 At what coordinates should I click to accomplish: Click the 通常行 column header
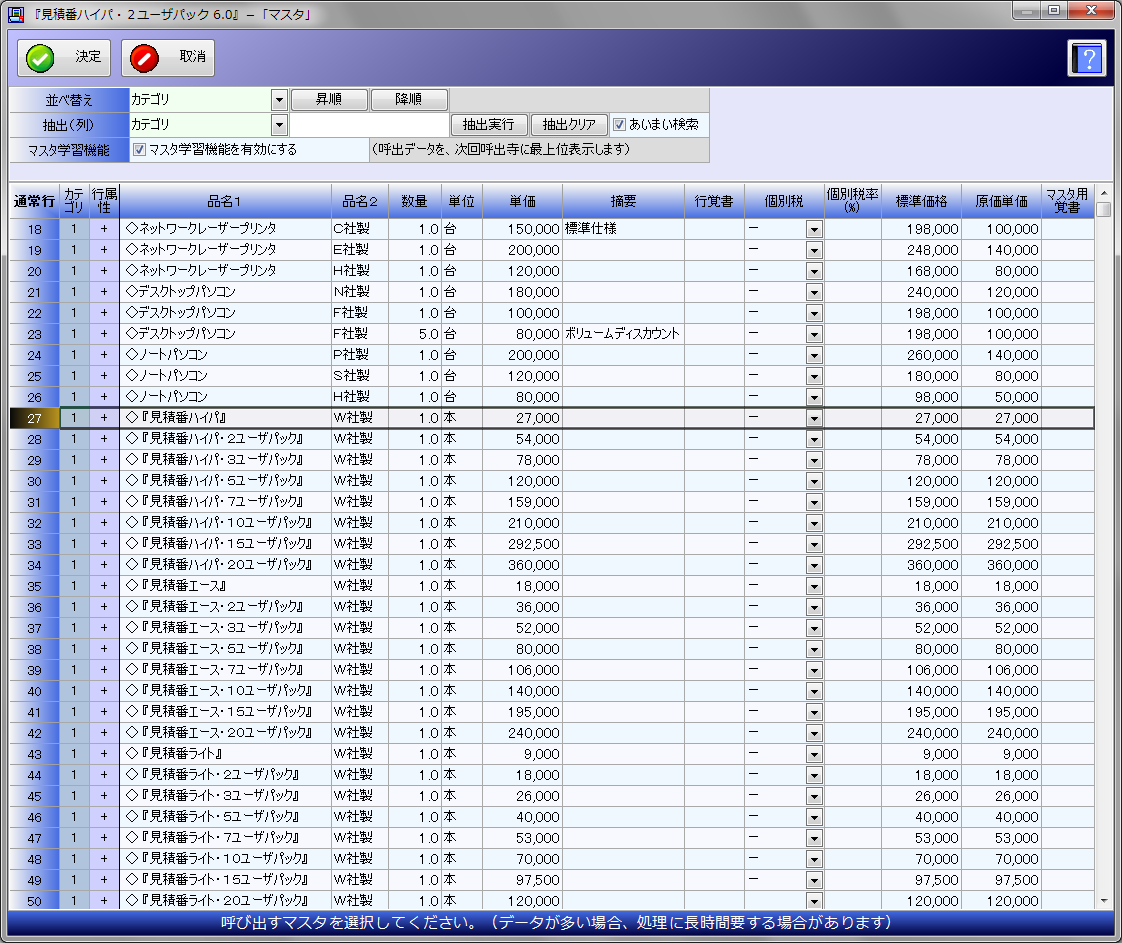coord(34,201)
